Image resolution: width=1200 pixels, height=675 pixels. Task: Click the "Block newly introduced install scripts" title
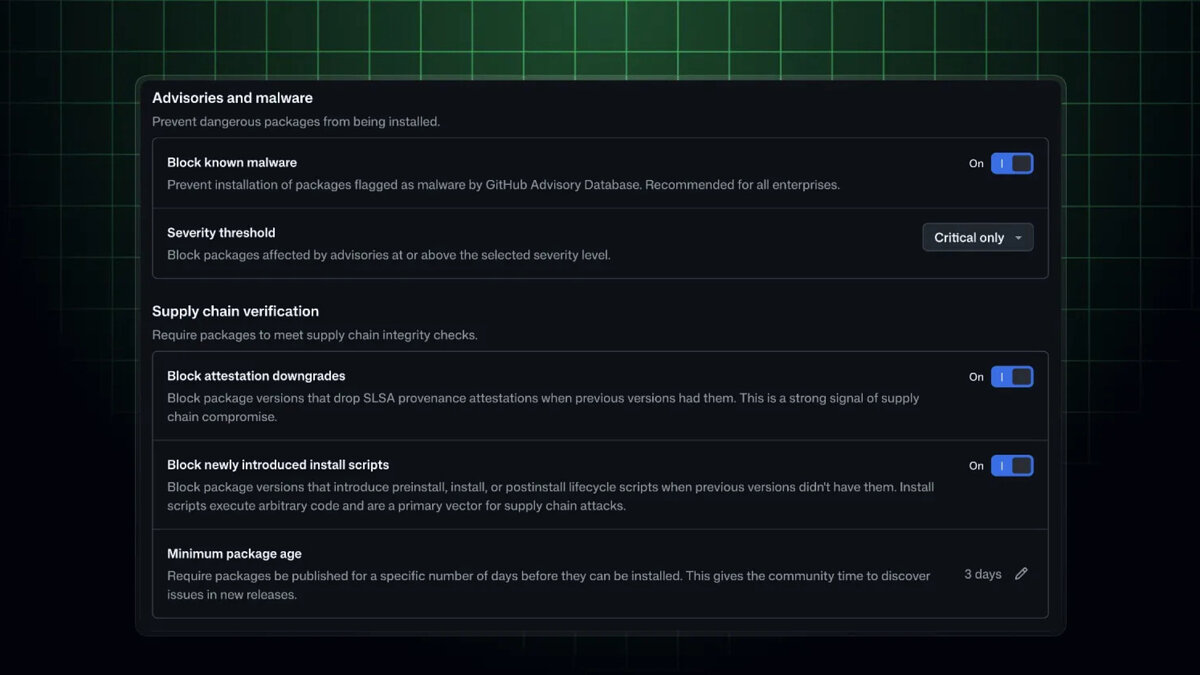278,465
